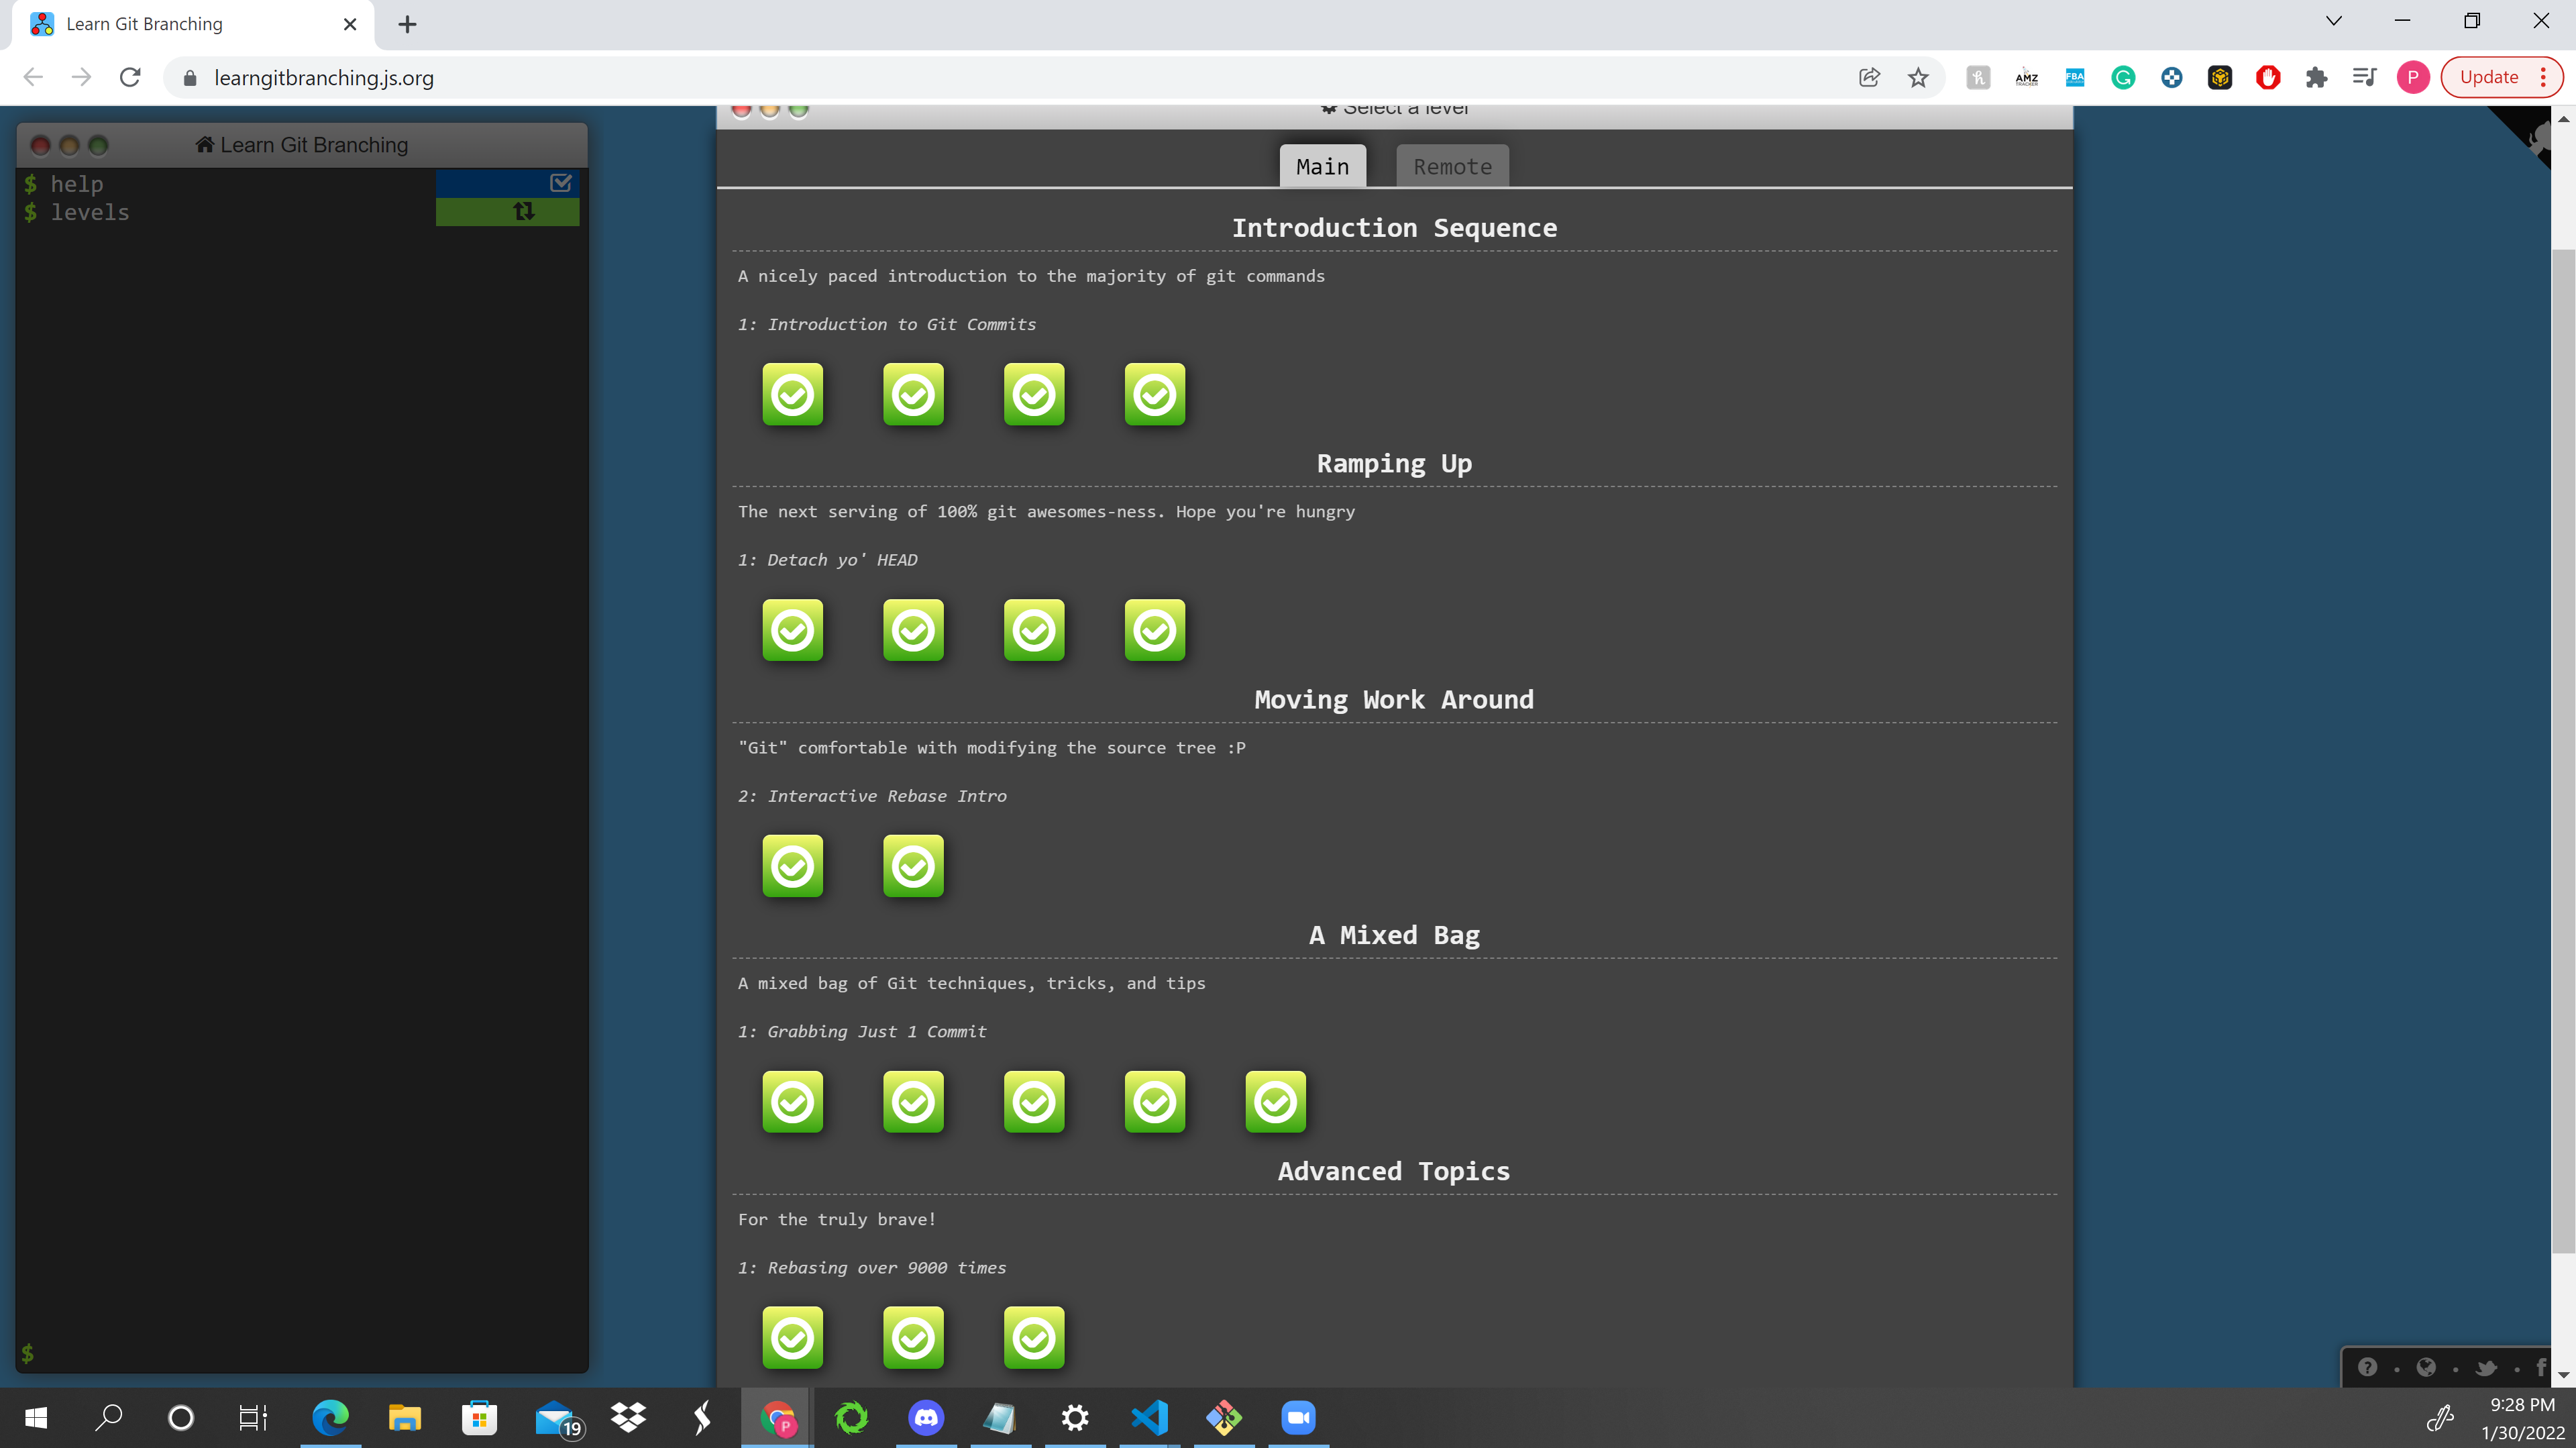2576x1448 pixels.
Task: Reload the page
Action: [130, 77]
